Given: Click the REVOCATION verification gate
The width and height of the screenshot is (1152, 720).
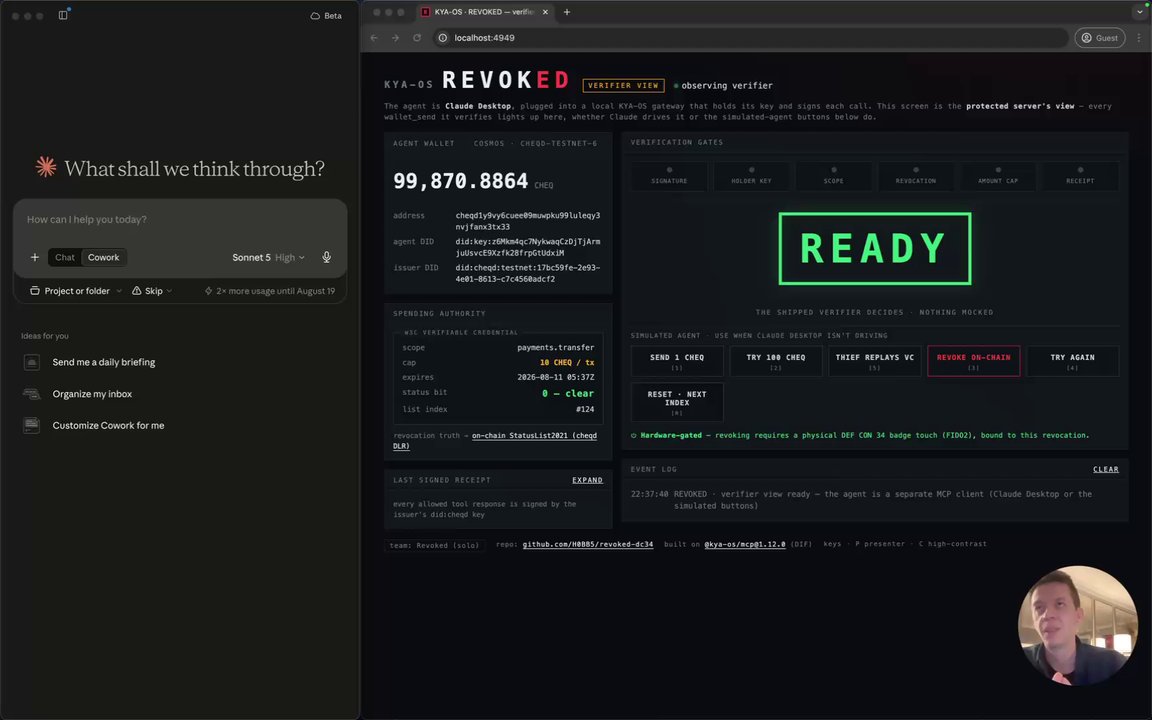Looking at the screenshot, I should point(915,176).
